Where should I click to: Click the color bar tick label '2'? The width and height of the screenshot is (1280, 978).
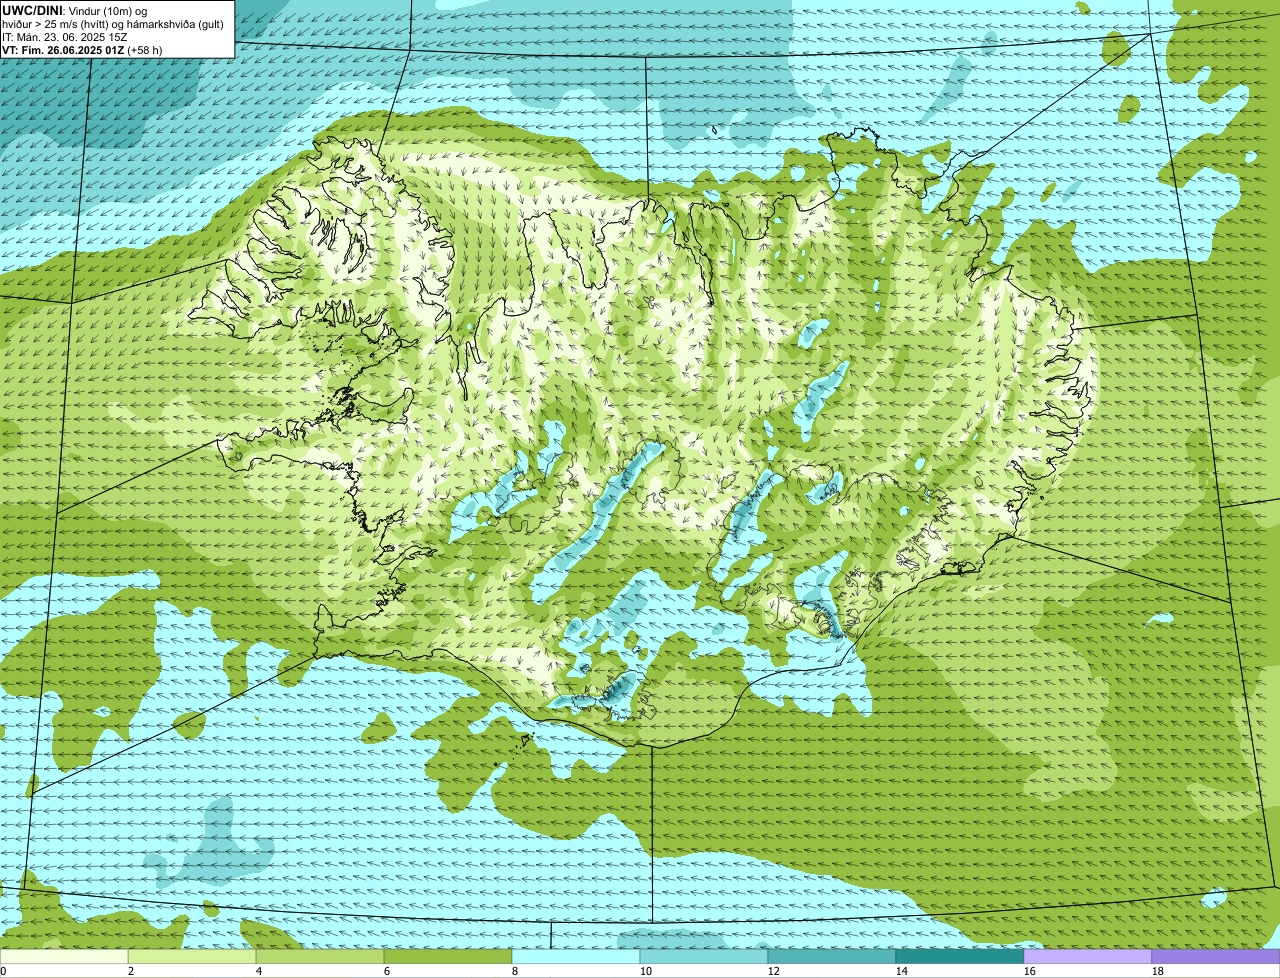(131, 971)
